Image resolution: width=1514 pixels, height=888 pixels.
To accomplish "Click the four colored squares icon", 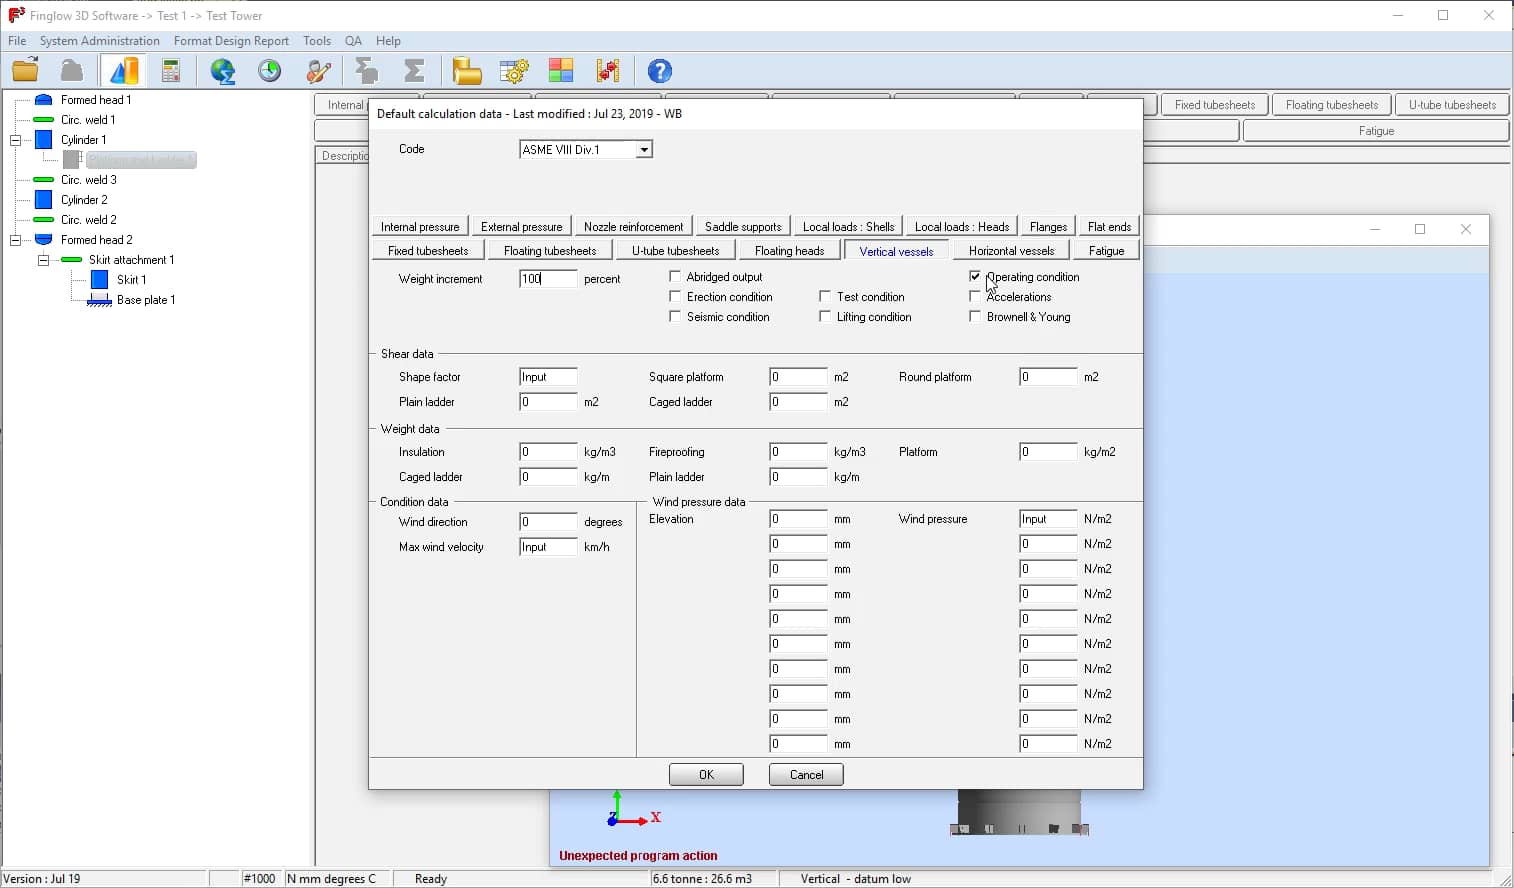I will coord(561,71).
